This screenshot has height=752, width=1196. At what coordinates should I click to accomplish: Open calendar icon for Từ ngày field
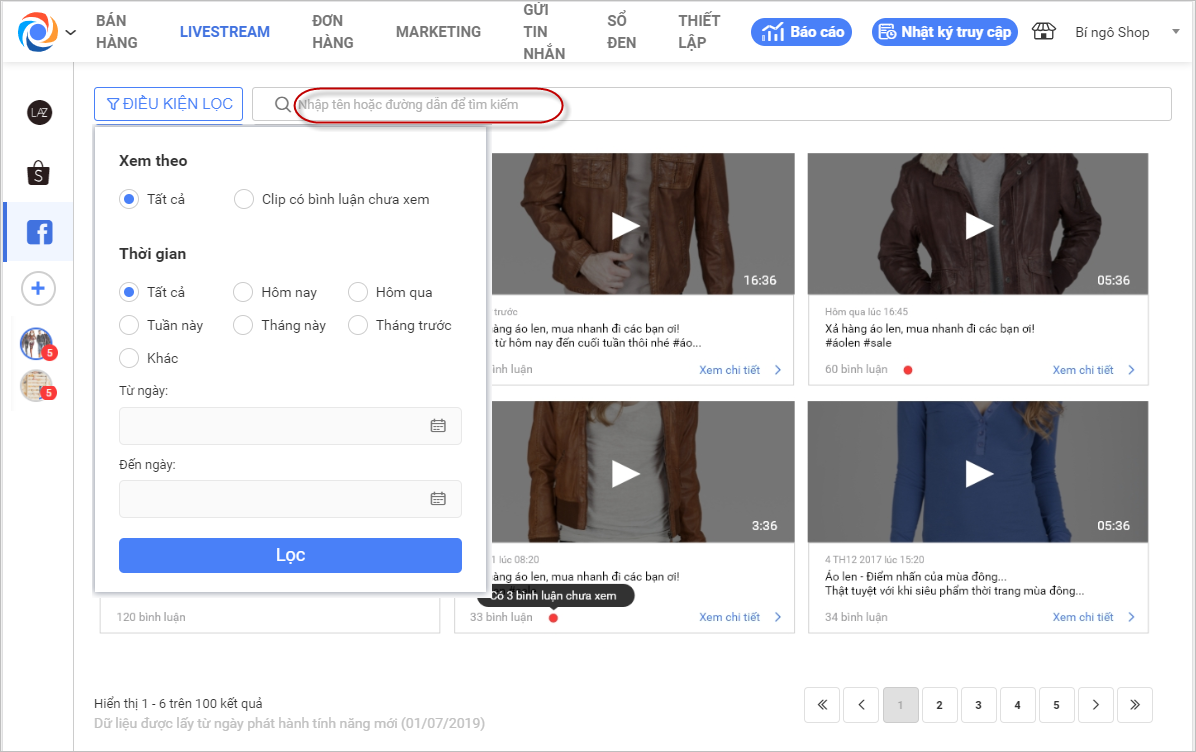tap(438, 426)
